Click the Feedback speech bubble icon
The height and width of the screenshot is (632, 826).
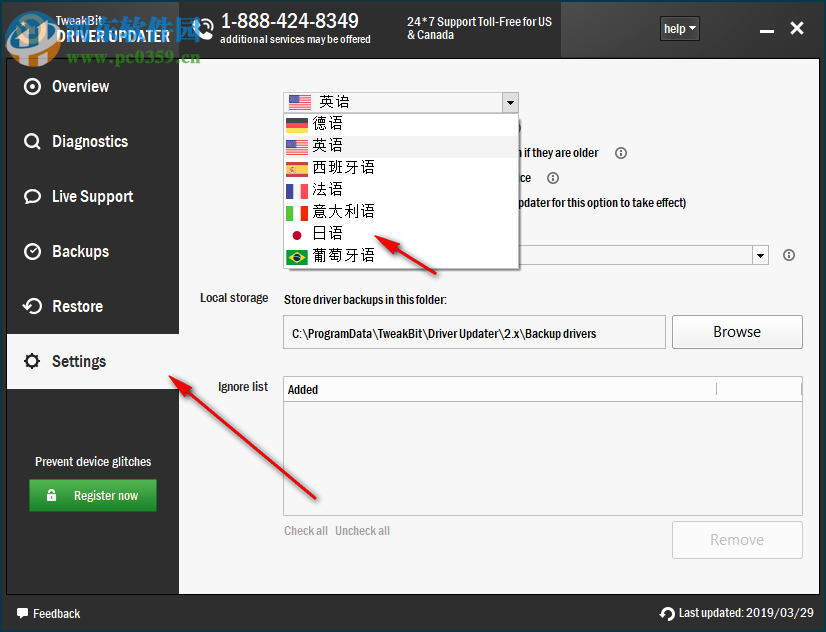coord(20,613)
